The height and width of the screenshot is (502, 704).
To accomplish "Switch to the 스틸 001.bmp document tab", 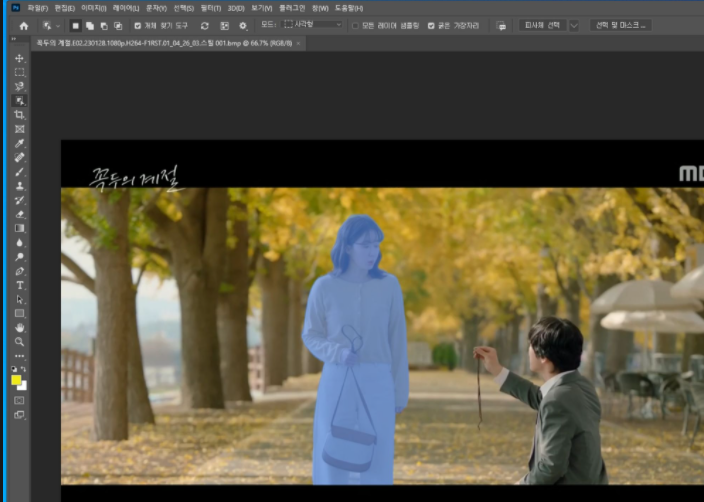I will 164,44.
